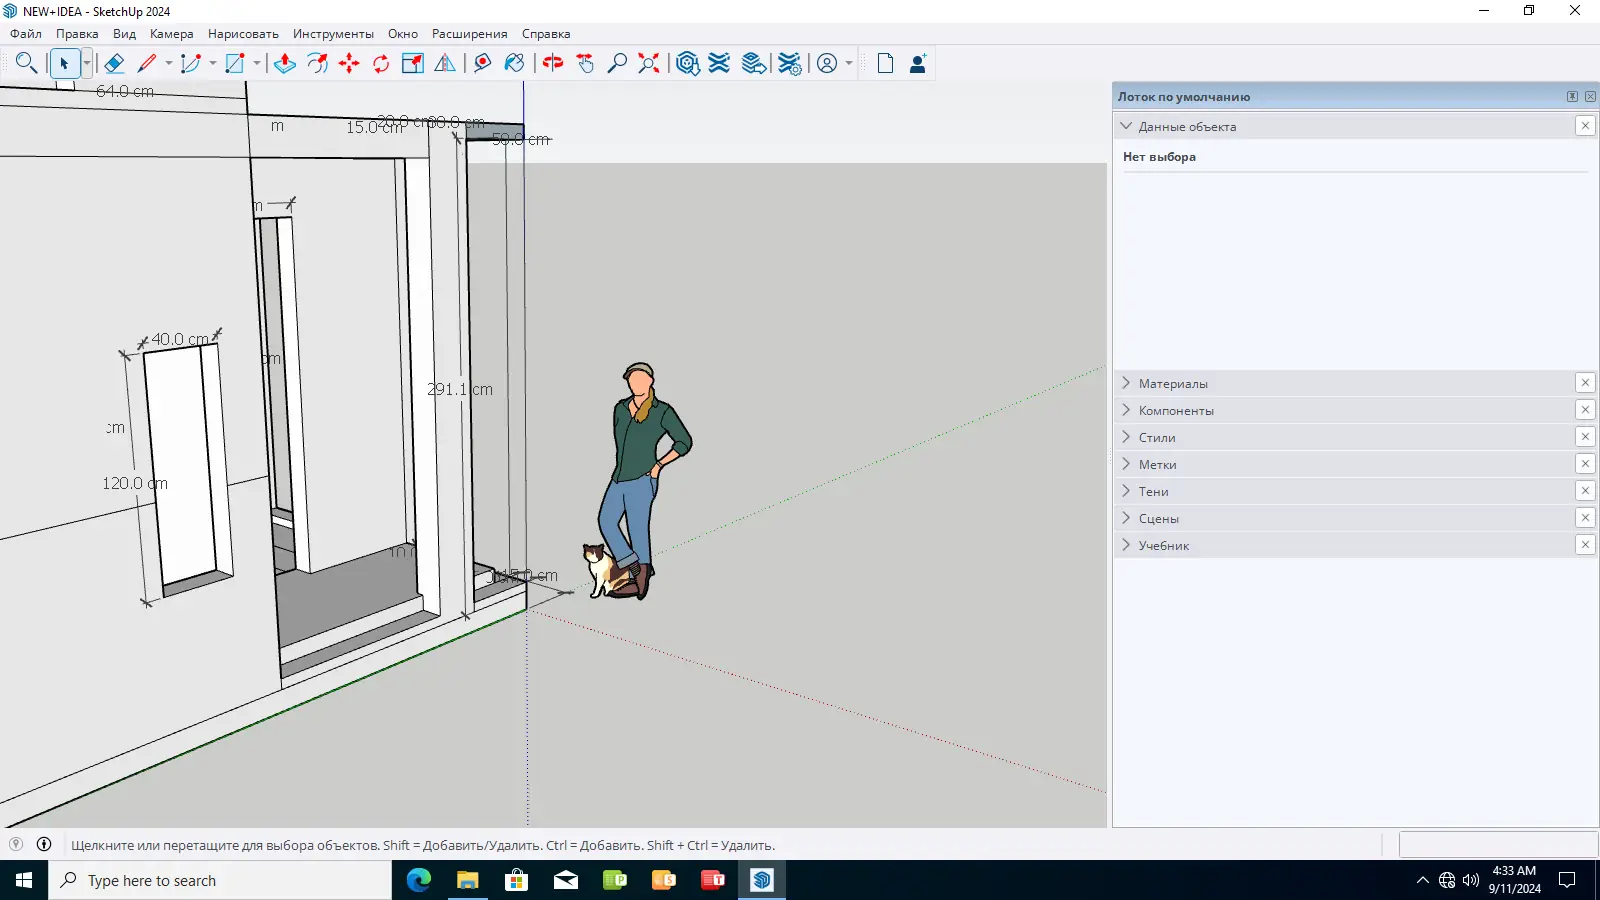Open the Расширения menu
Image resolution: width=1600 pixels, height=900 pixels.
tap(469, 34)
